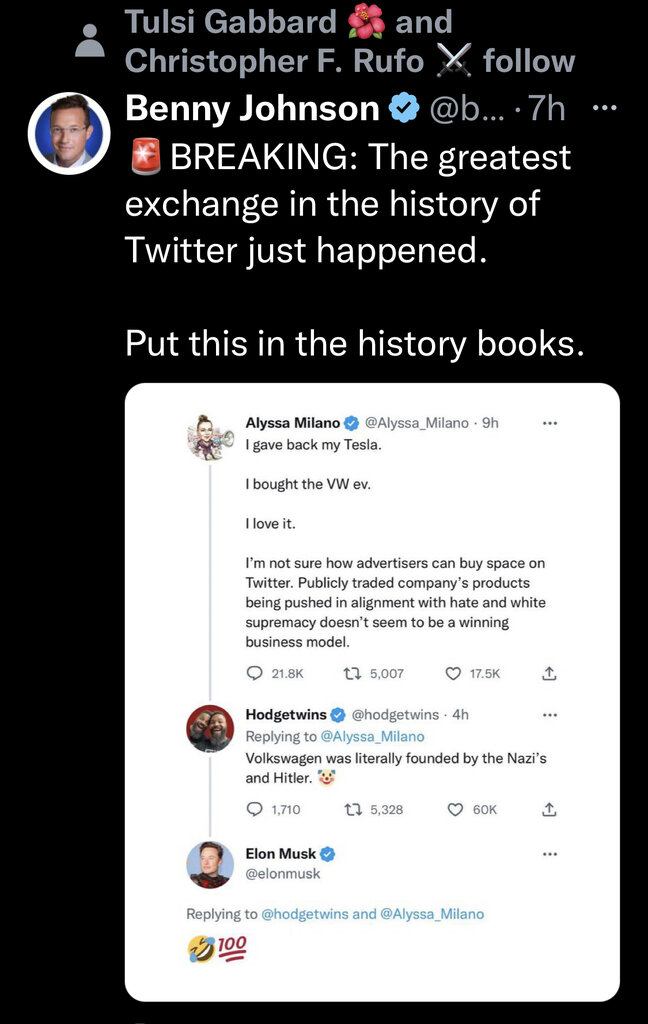The height and width of the screenshot is (1024, 648).
Task: Click the reply icon with 1,710 replies
Action: pos(254,810)
